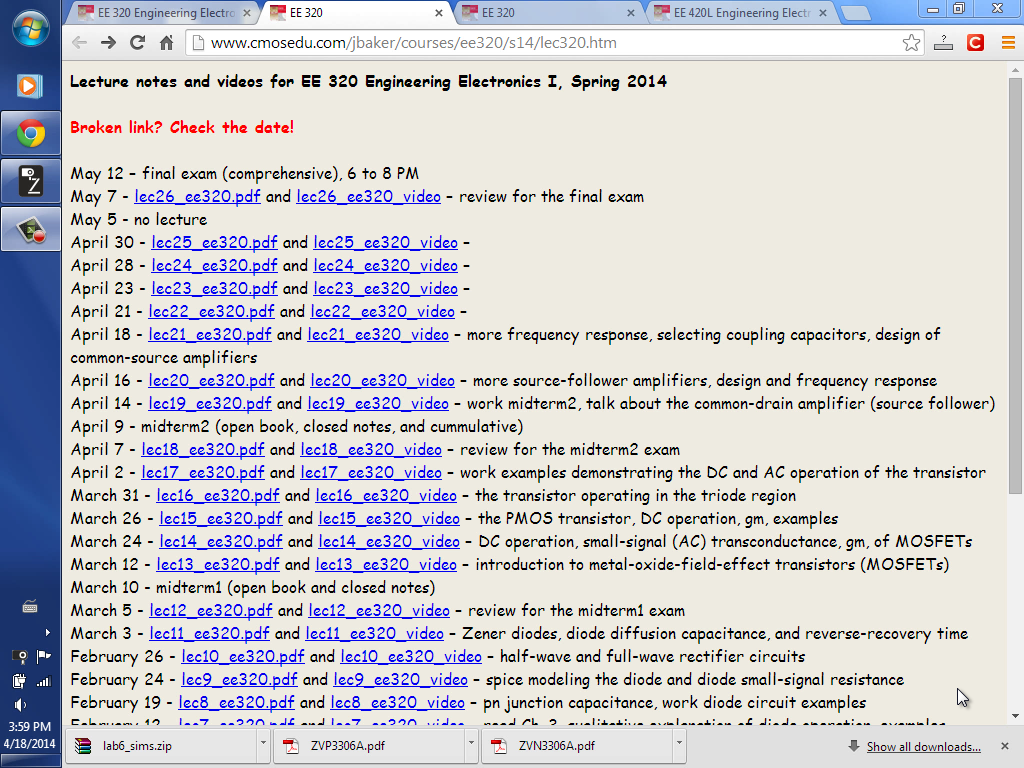The height and width of the screenshot is (768, 1024).
Task: Open lec11_ee320.pdf link
Action: 209,633
